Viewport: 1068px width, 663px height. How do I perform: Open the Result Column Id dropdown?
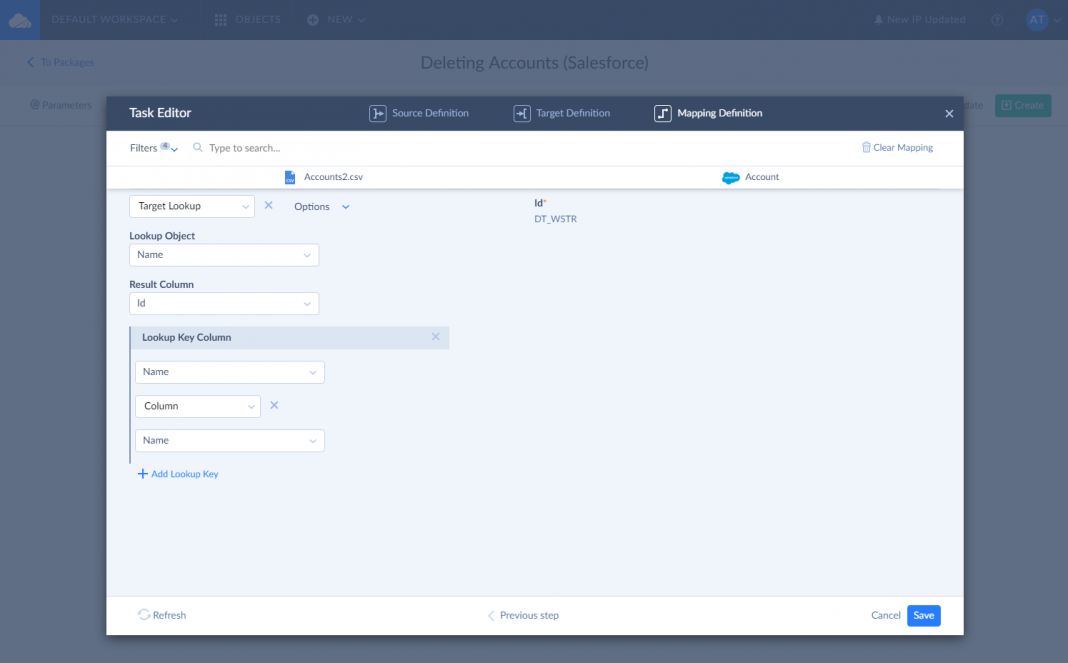tap(224, 303)
